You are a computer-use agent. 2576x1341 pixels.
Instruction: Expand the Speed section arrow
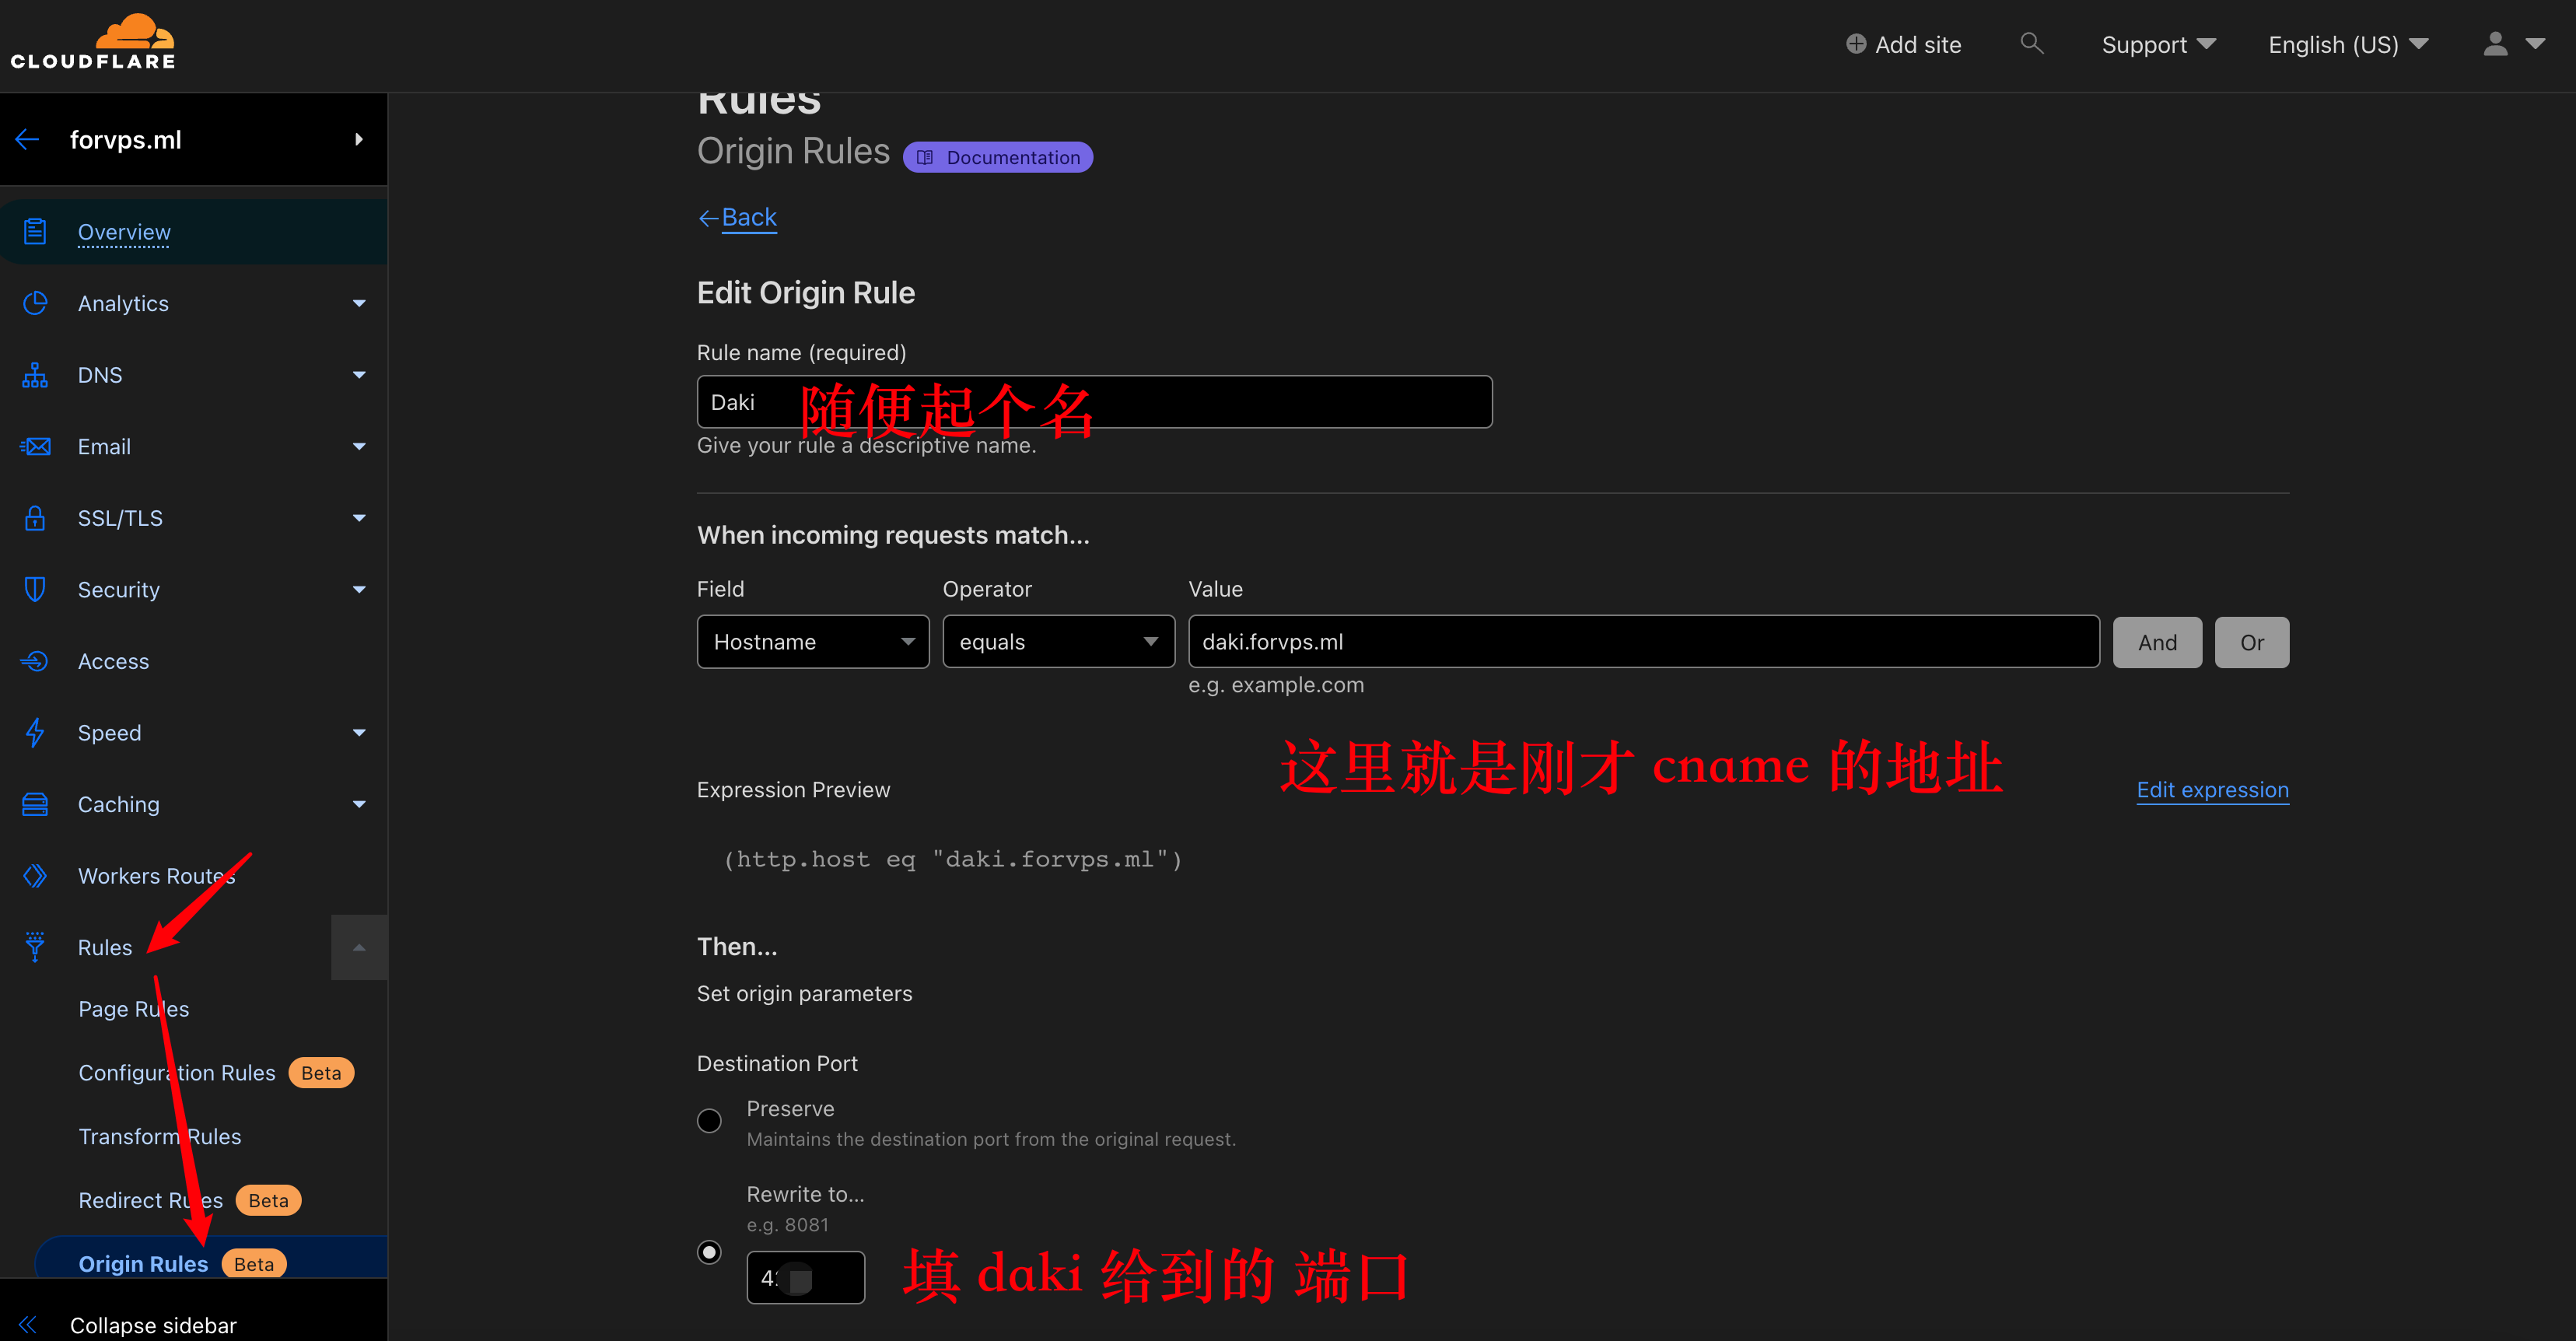359,733
